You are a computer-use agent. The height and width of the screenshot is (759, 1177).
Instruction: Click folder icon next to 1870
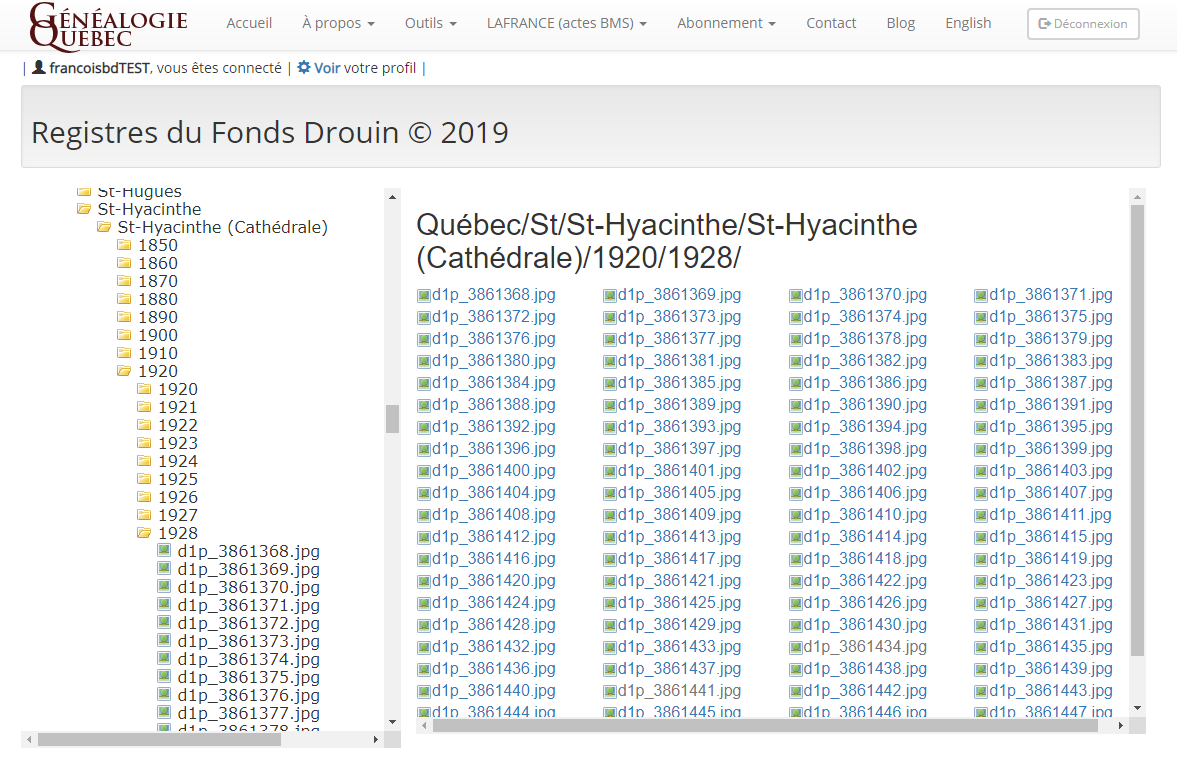pyautogui.click(x=125, y=281)
